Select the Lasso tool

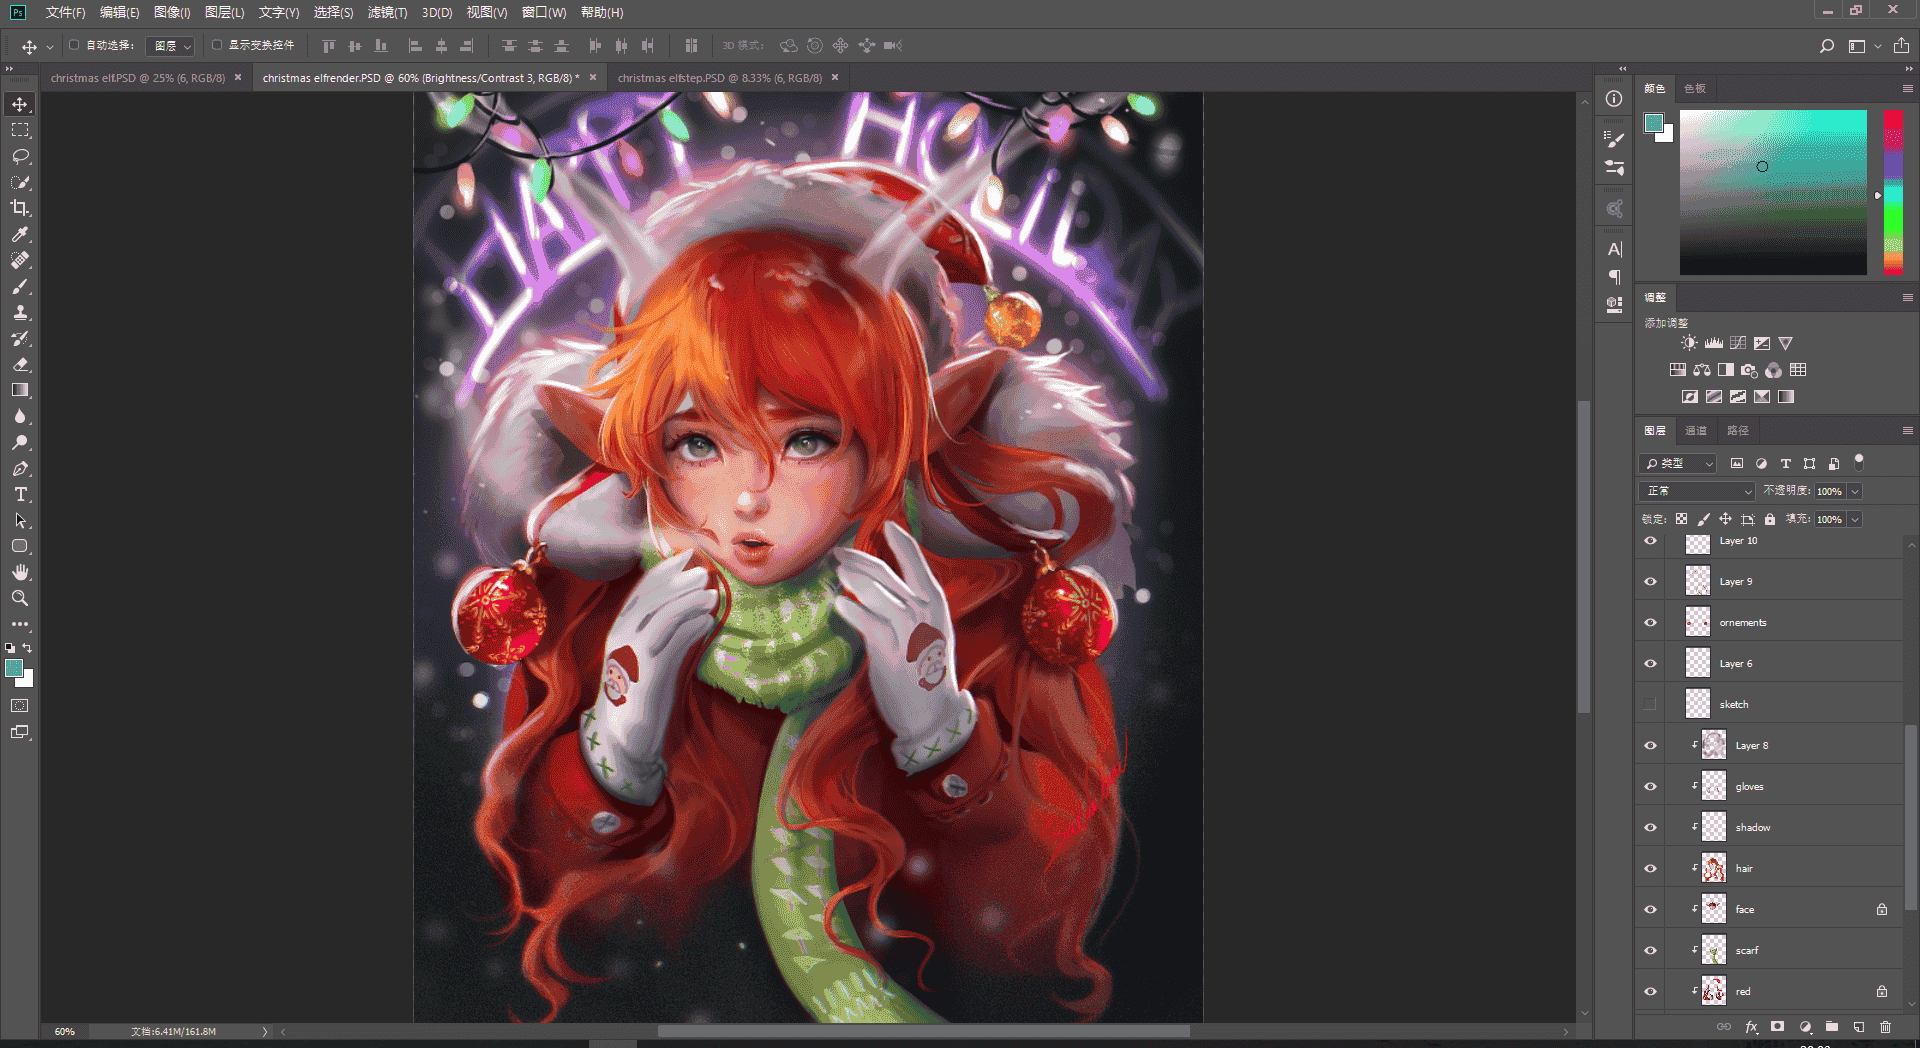(20, 156)
